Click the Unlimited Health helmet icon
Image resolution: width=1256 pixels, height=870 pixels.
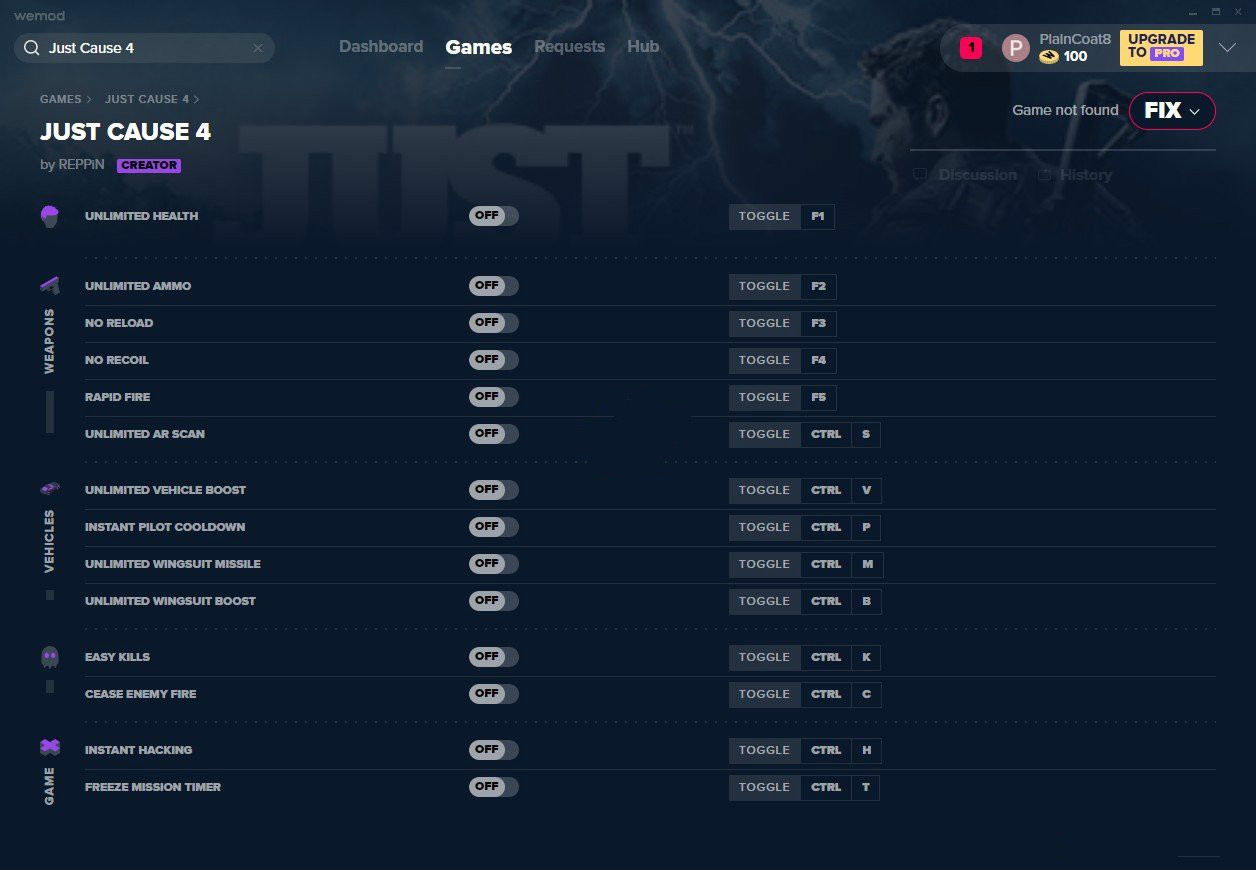click(50, 216)
